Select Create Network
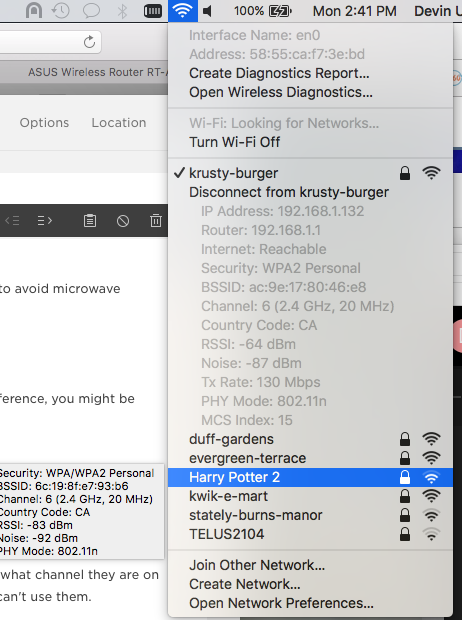Viewport: 462px width, 620px height. pyautogui.click(x=311, y=584)
